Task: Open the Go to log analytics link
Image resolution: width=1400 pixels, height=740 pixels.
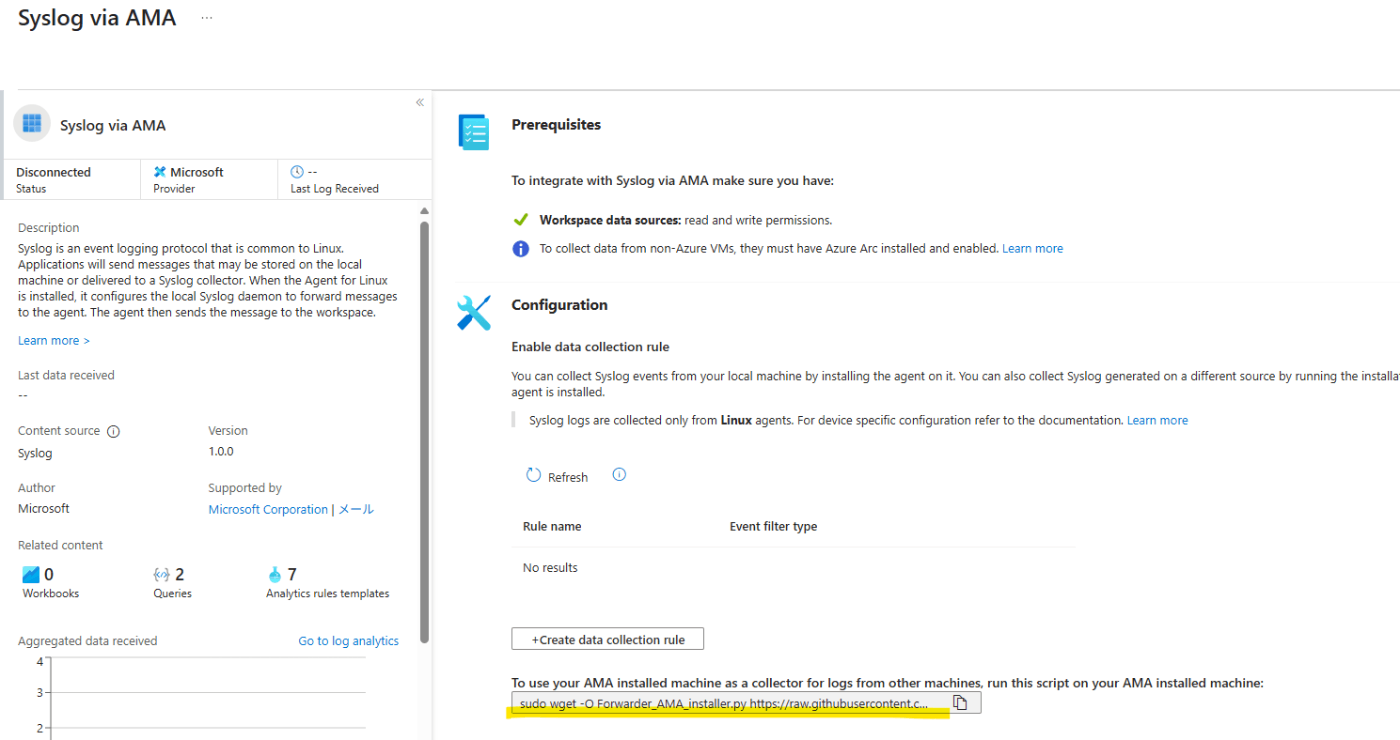Action: tap(348, 641)
